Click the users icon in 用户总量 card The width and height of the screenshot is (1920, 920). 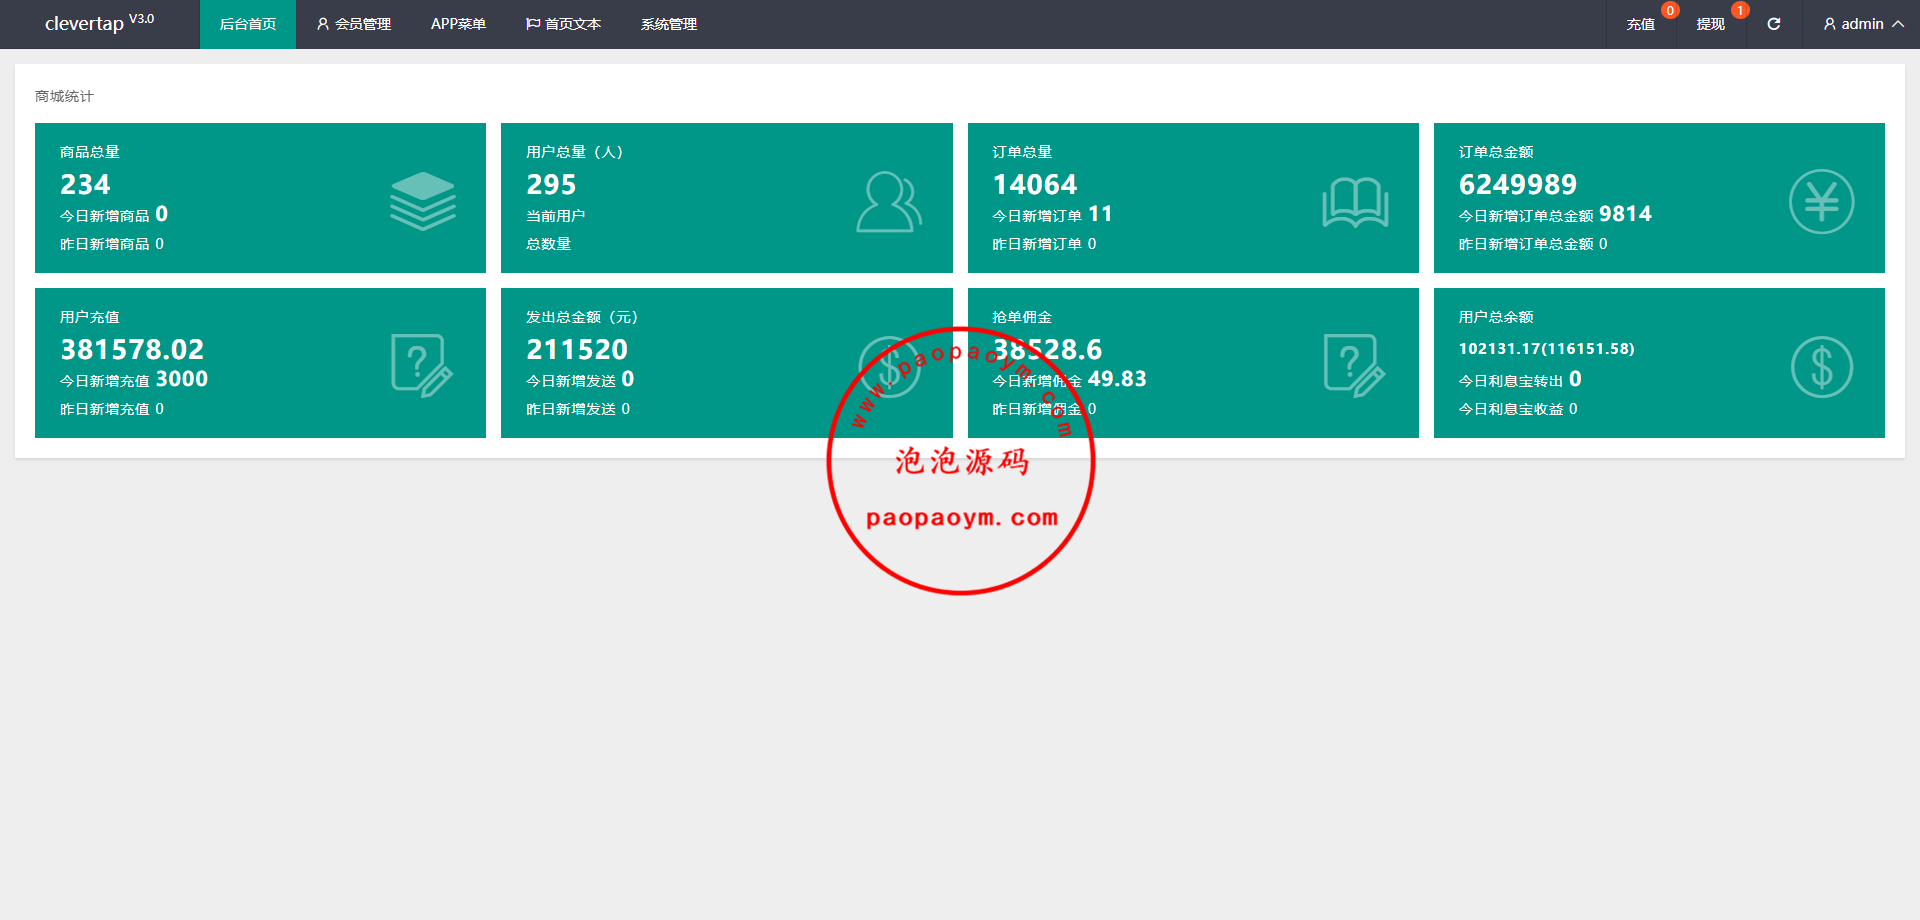888,202
